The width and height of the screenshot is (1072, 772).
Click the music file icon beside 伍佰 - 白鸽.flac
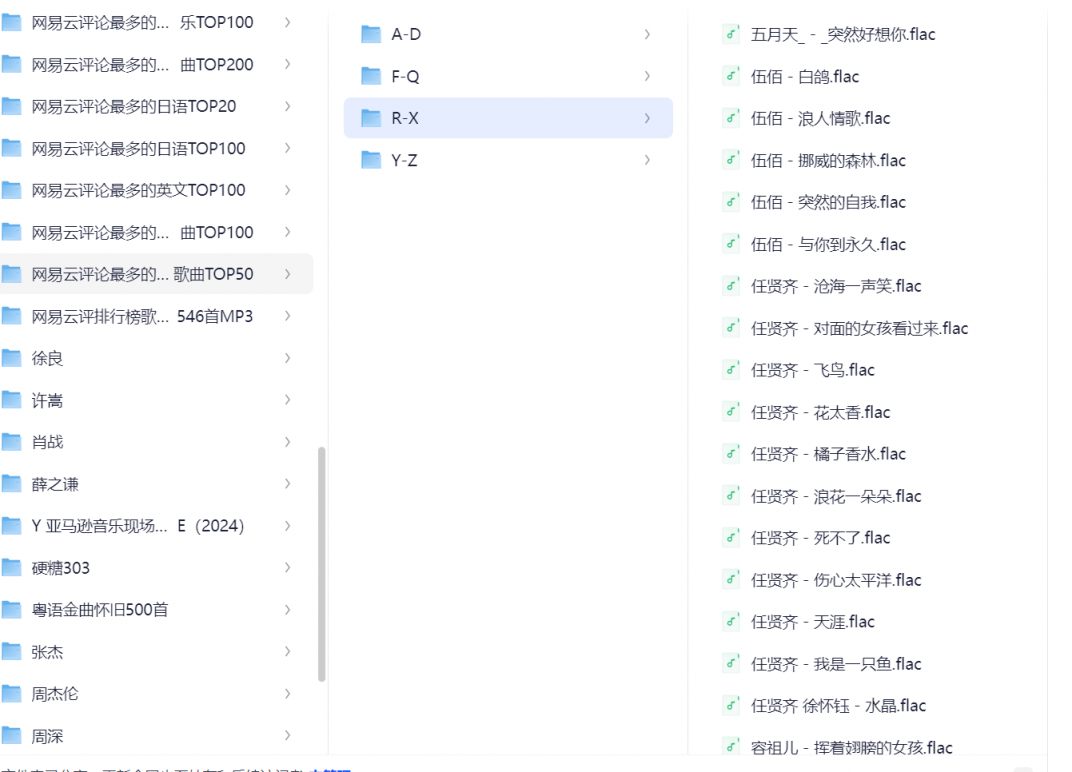coord(731,76)
